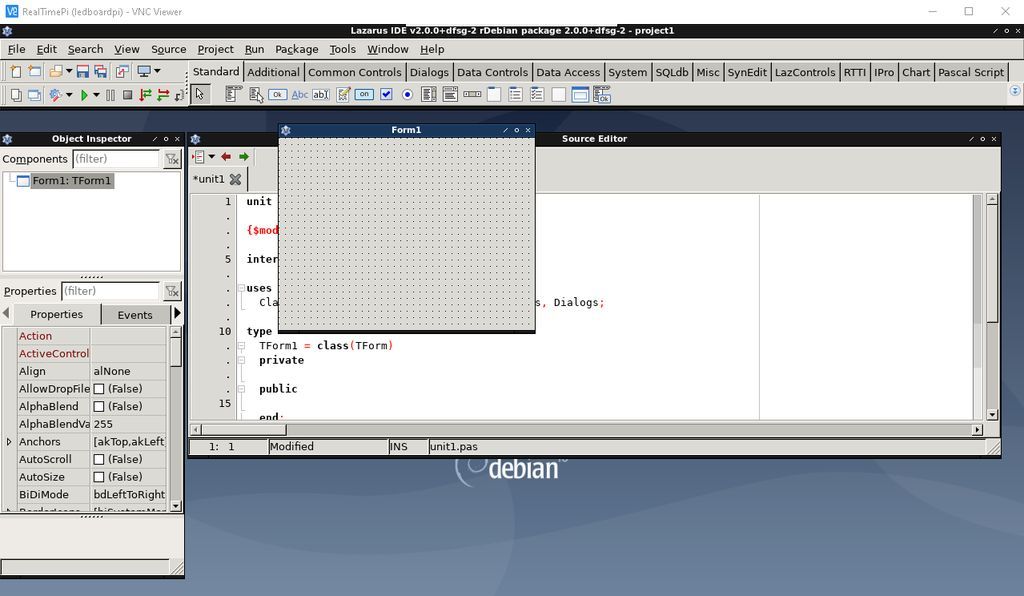Open the Open File dropdown arrow
The image size is (1024, 596).
(70, 72)
